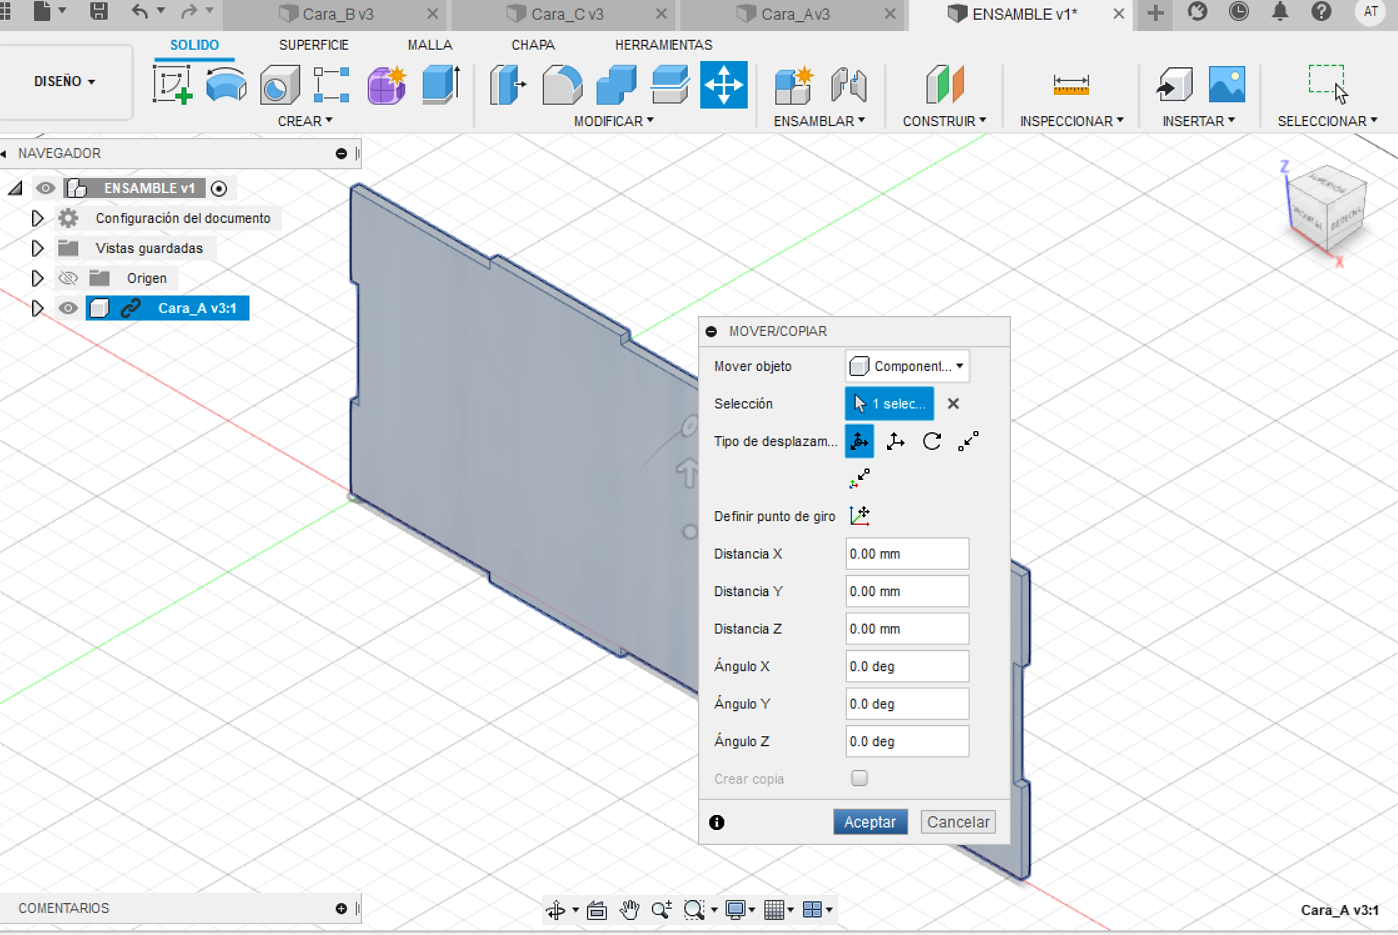Viewport: 1398px width, 935px height.
Task: Clear the selection with the X
Action: tap(953, 404)
